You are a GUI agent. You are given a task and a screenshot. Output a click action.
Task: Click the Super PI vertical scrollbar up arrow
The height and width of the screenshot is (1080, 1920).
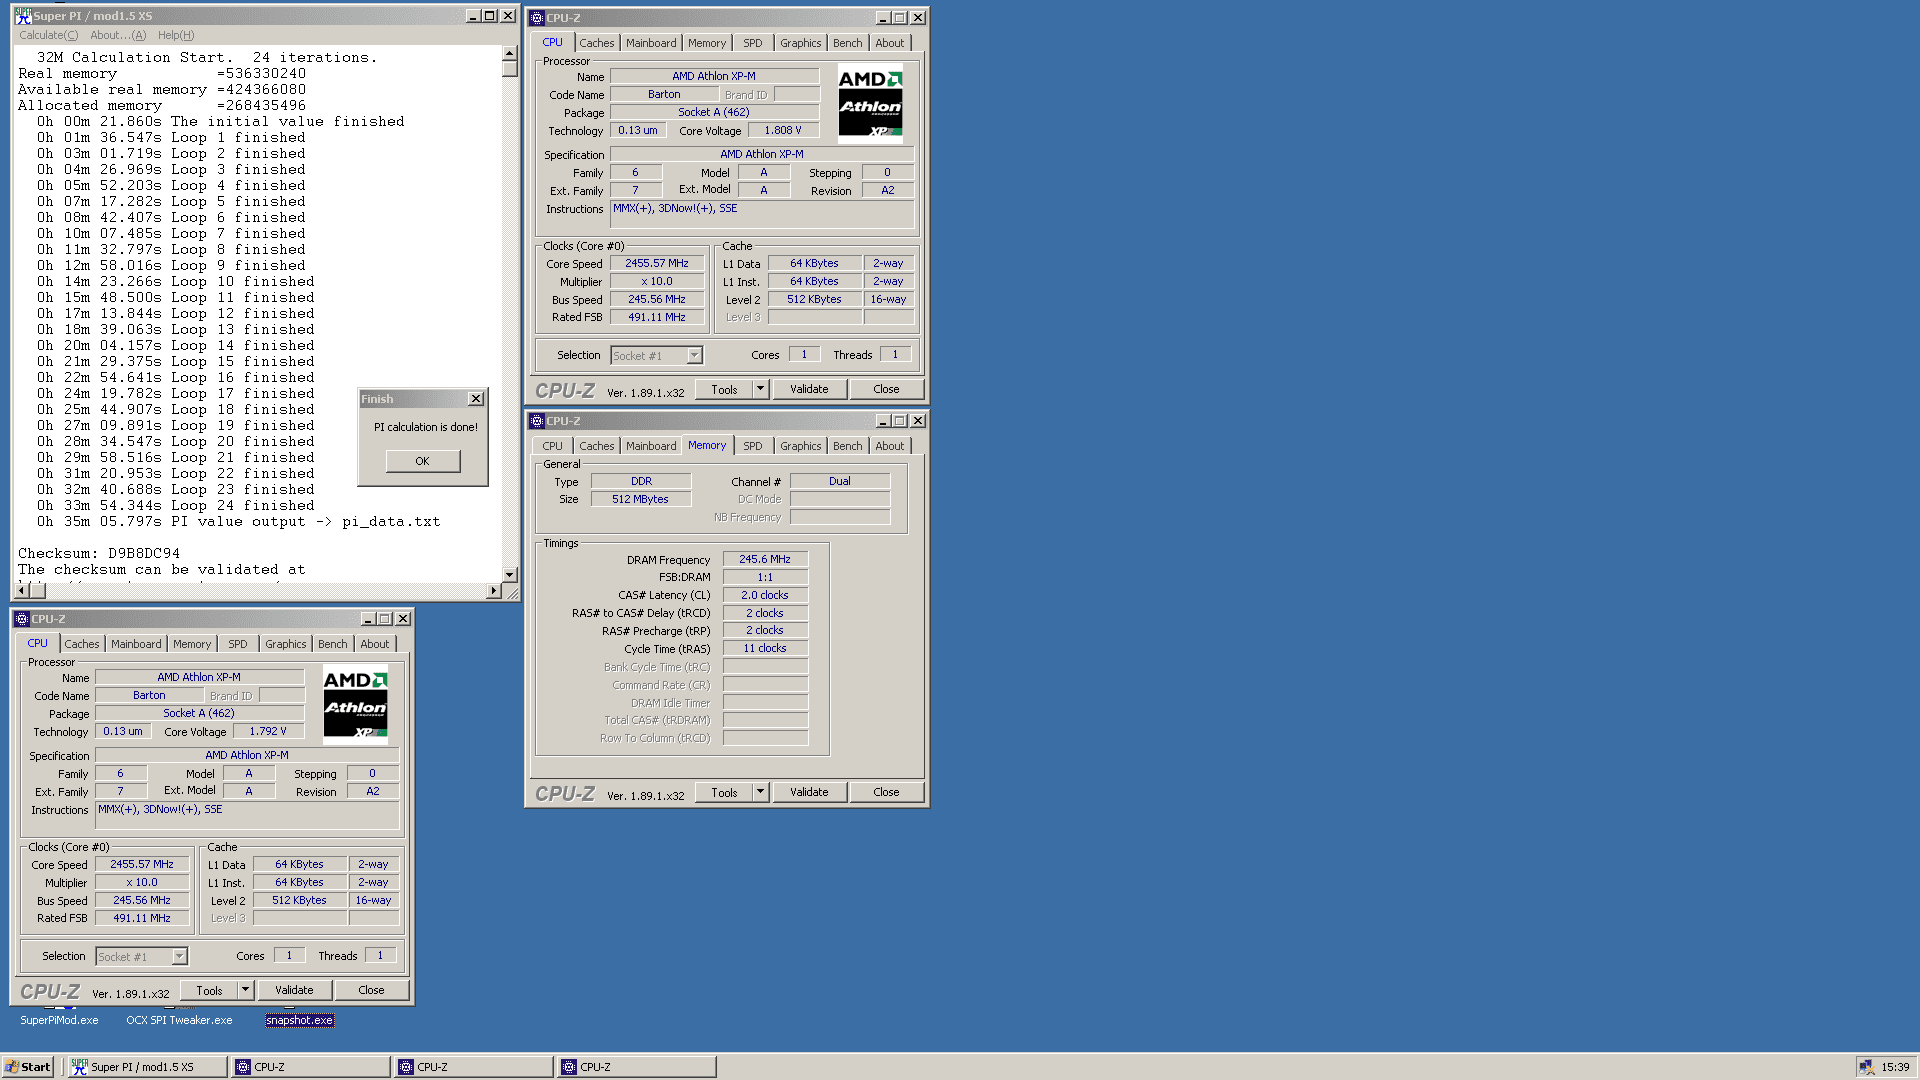(510, 53)
